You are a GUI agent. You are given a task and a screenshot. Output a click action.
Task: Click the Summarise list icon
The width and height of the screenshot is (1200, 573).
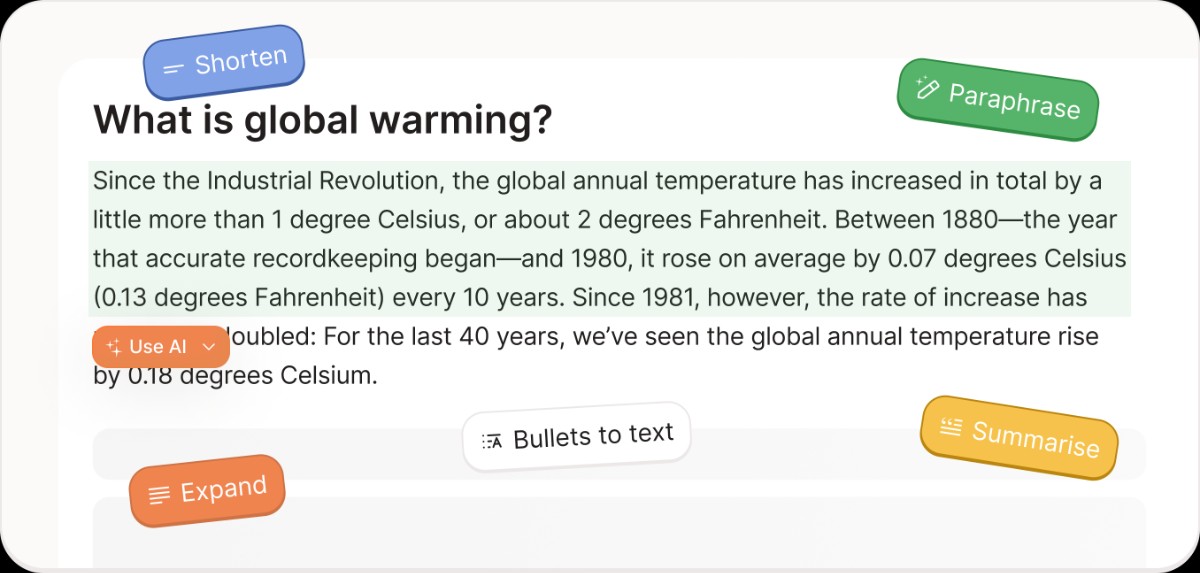952,427
